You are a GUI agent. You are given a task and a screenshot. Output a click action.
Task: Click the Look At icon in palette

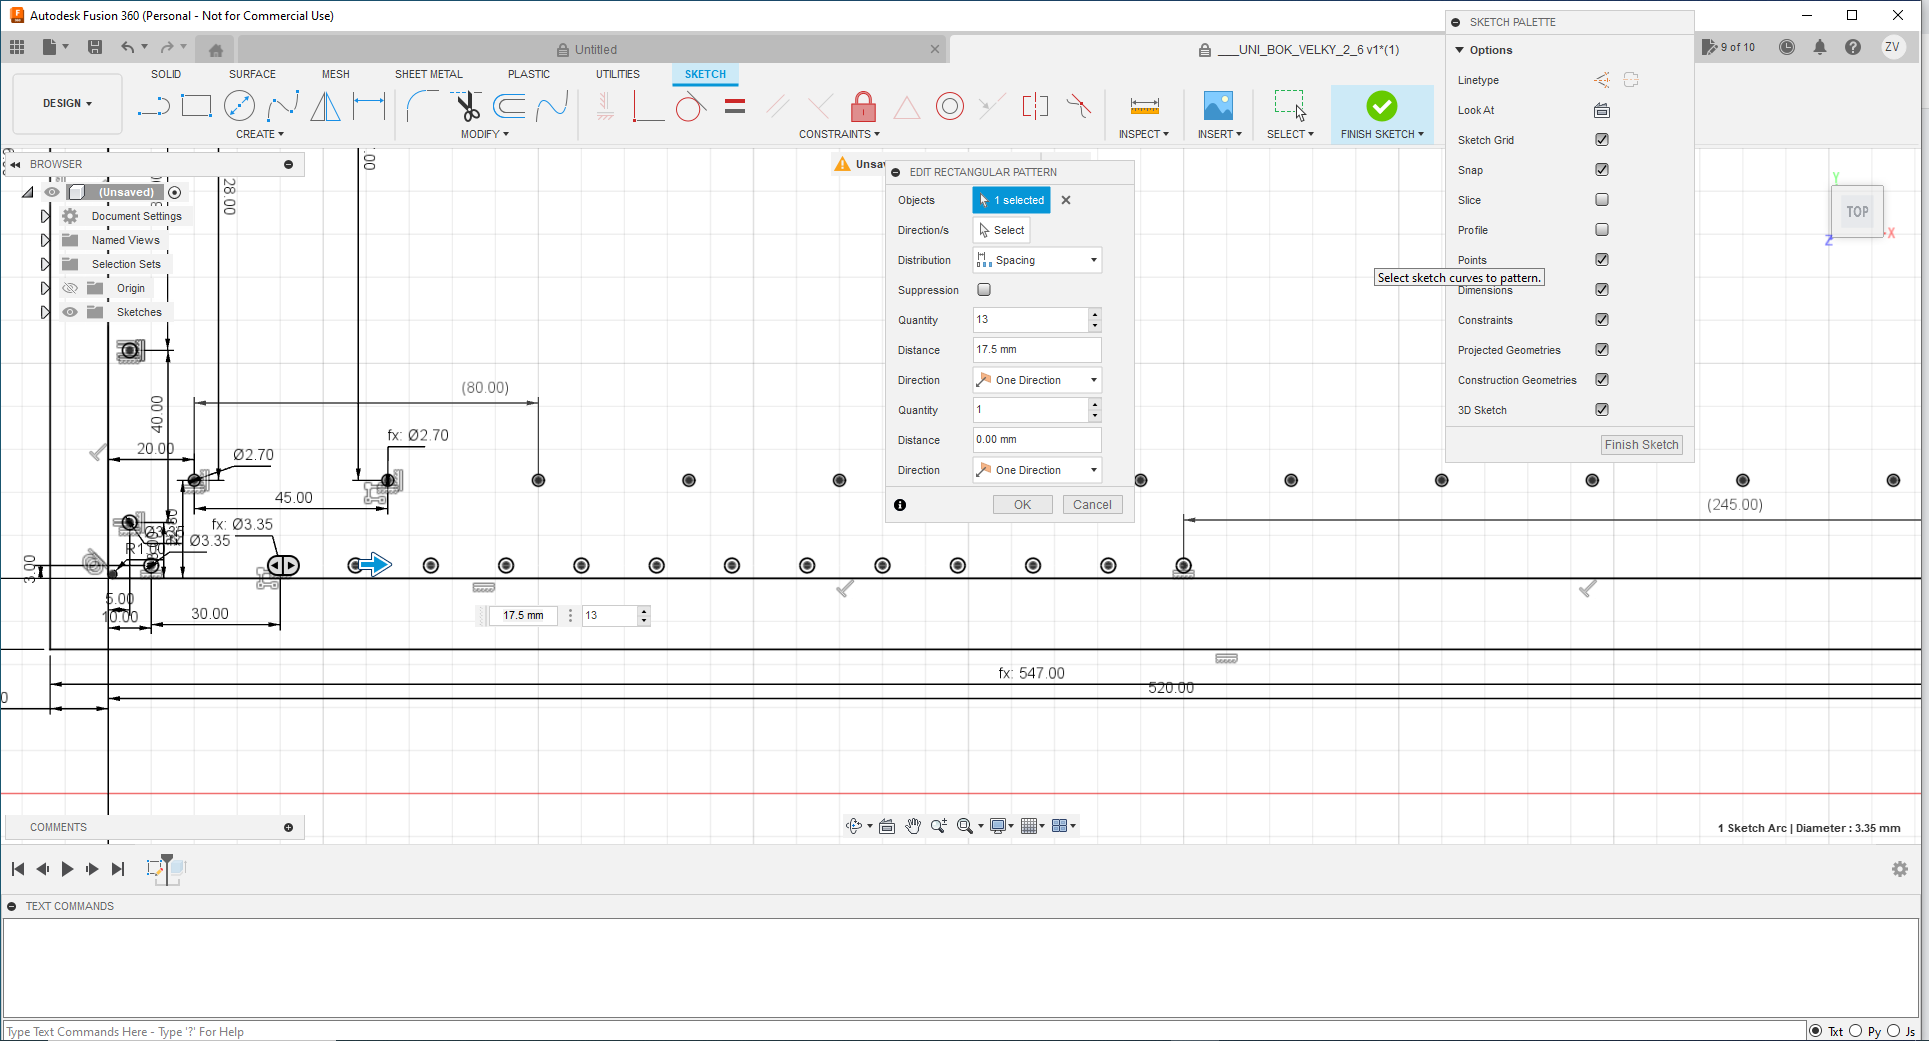(x=1602, y=110)
